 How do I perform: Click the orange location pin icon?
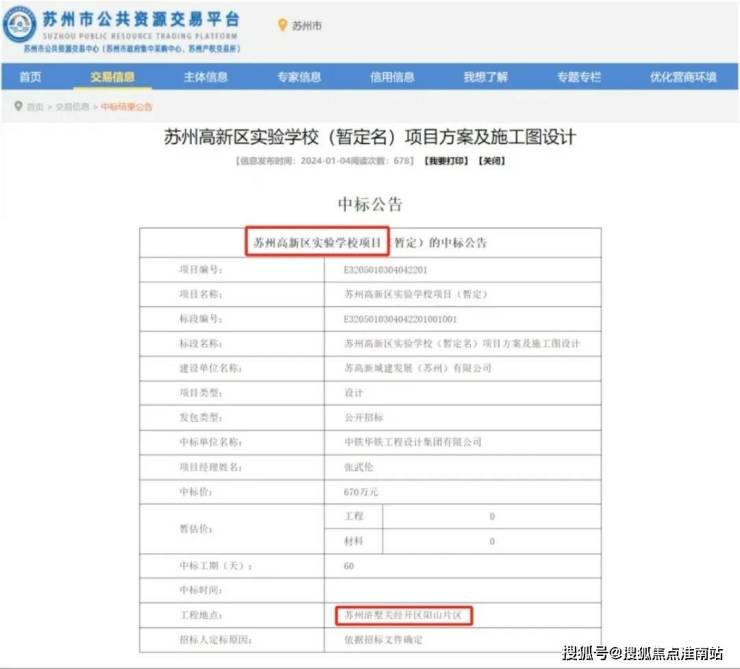point(282,25)
